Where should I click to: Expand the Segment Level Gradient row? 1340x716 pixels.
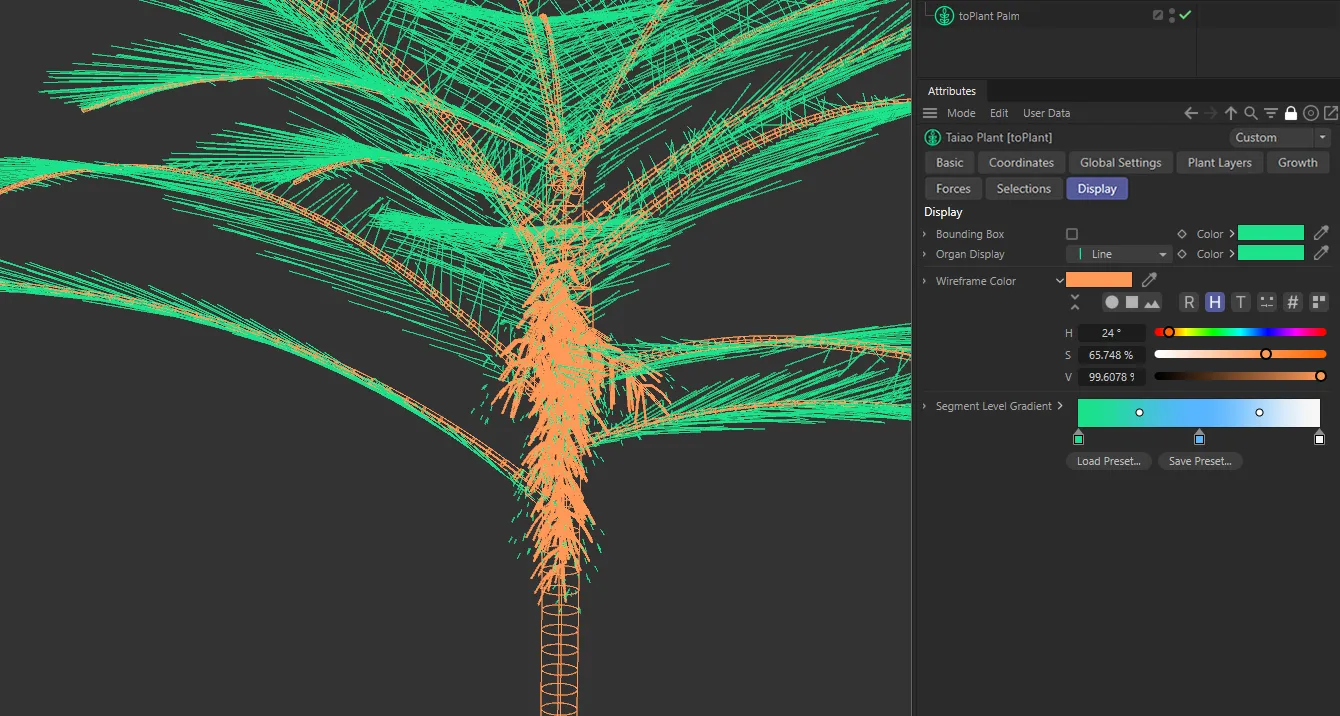[x=925, y=406]
